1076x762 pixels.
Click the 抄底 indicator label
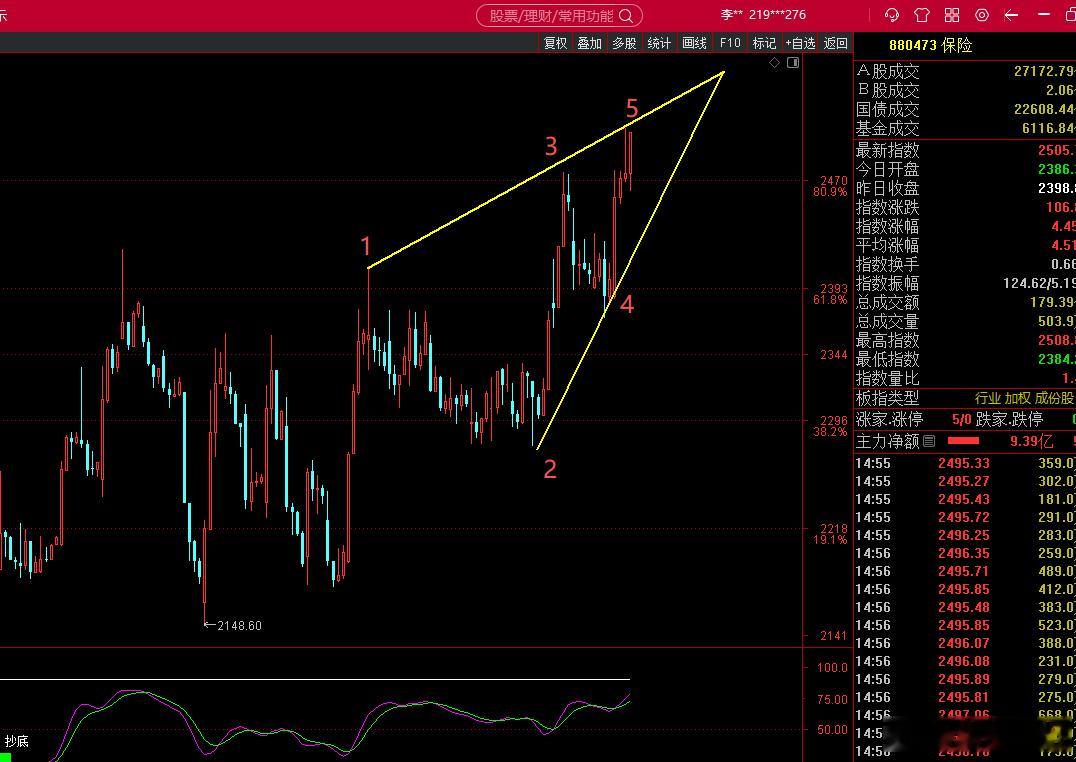coord(16,741)
